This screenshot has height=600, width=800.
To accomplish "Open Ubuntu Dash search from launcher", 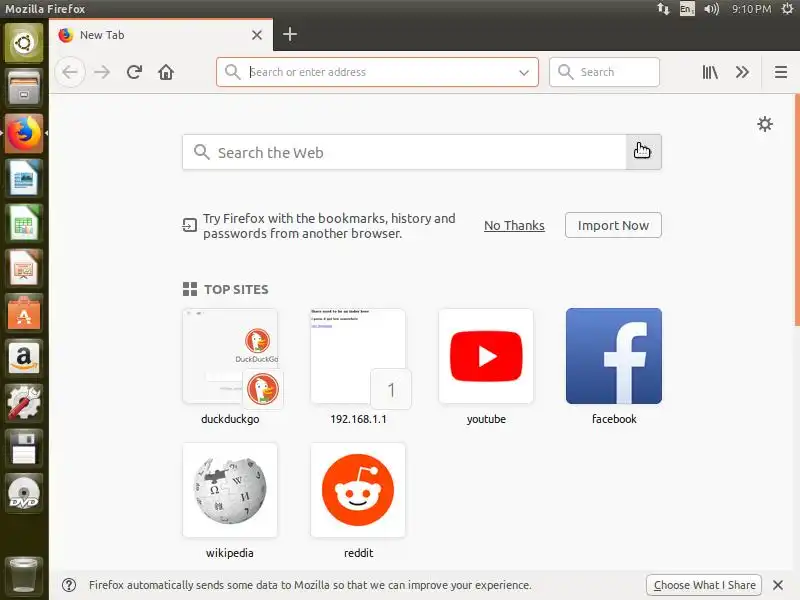I will click(x=24, y=43).
